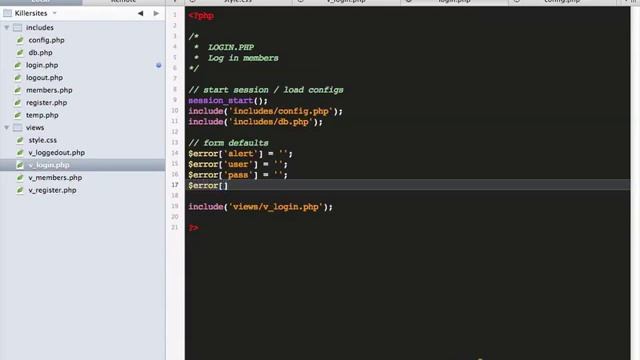
Task: Click the $error['alert'] code line
Action: pos(240,154)
